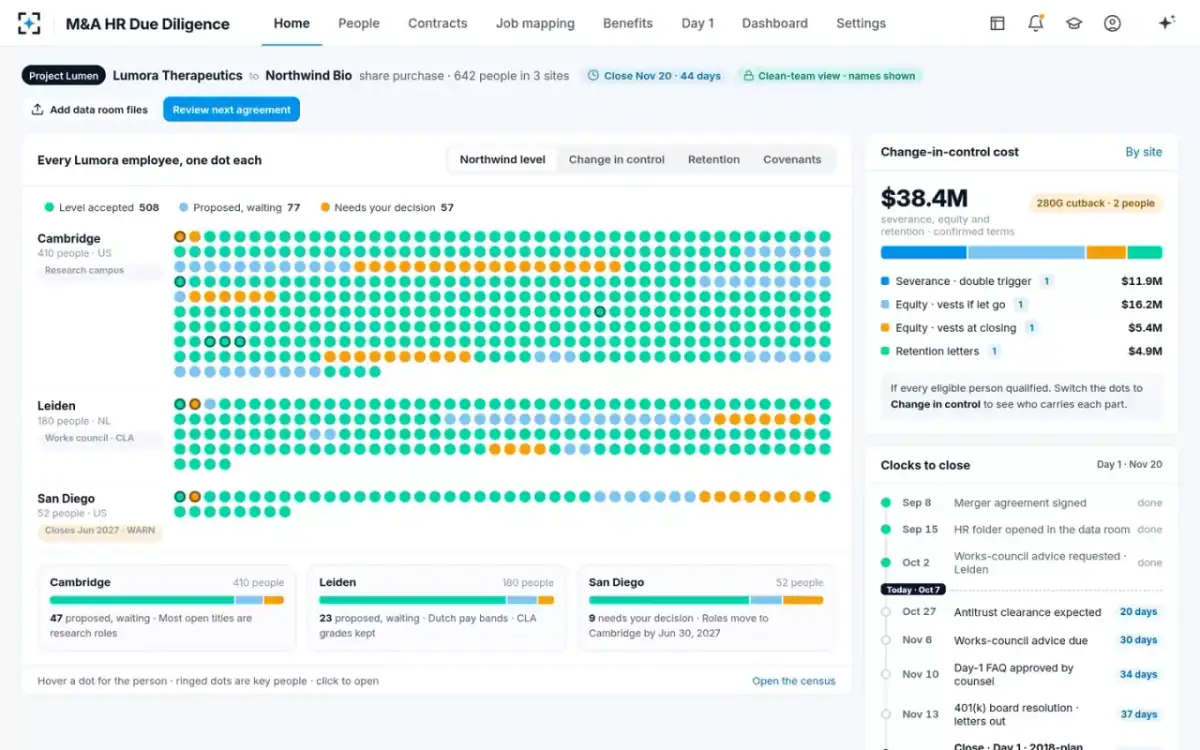Click the lock icon in Clean-team view chip
1200x750 pixels.
(748, 76)
